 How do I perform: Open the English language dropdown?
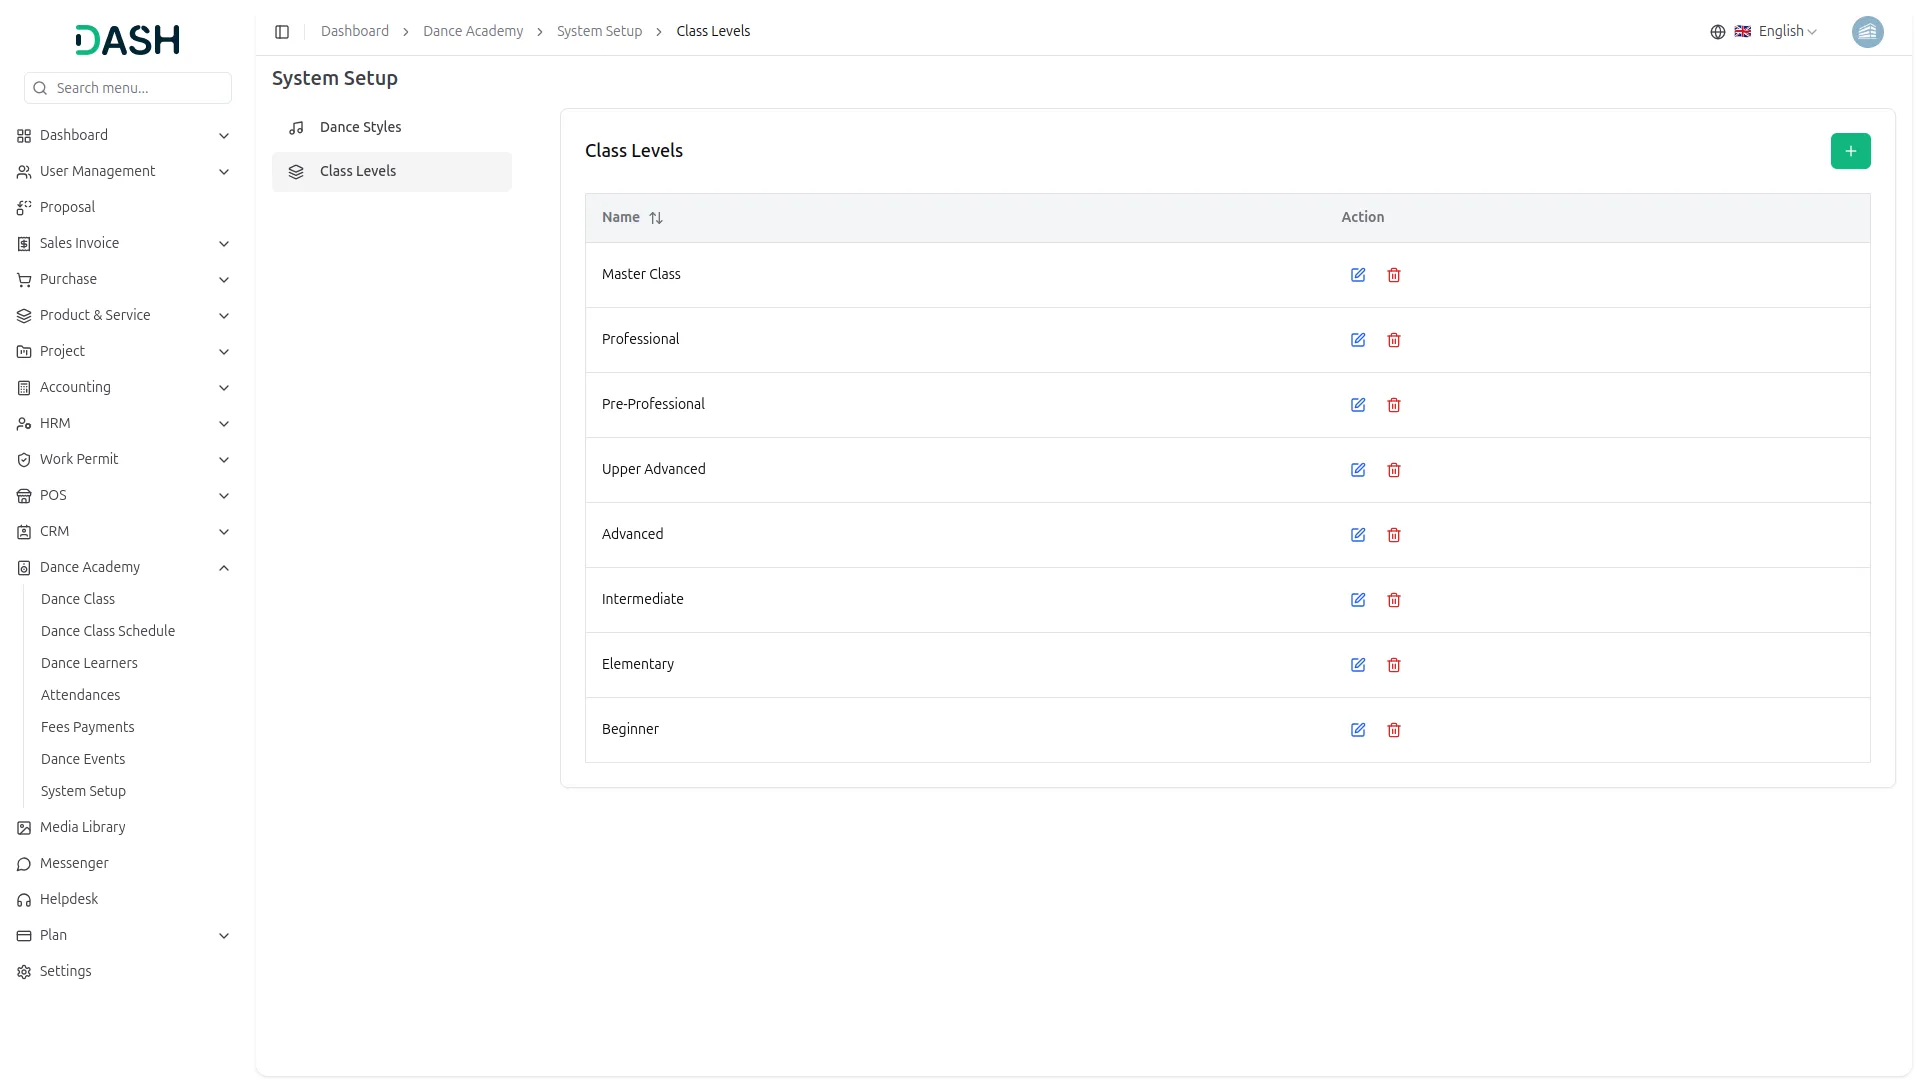tap(1775, 32)
